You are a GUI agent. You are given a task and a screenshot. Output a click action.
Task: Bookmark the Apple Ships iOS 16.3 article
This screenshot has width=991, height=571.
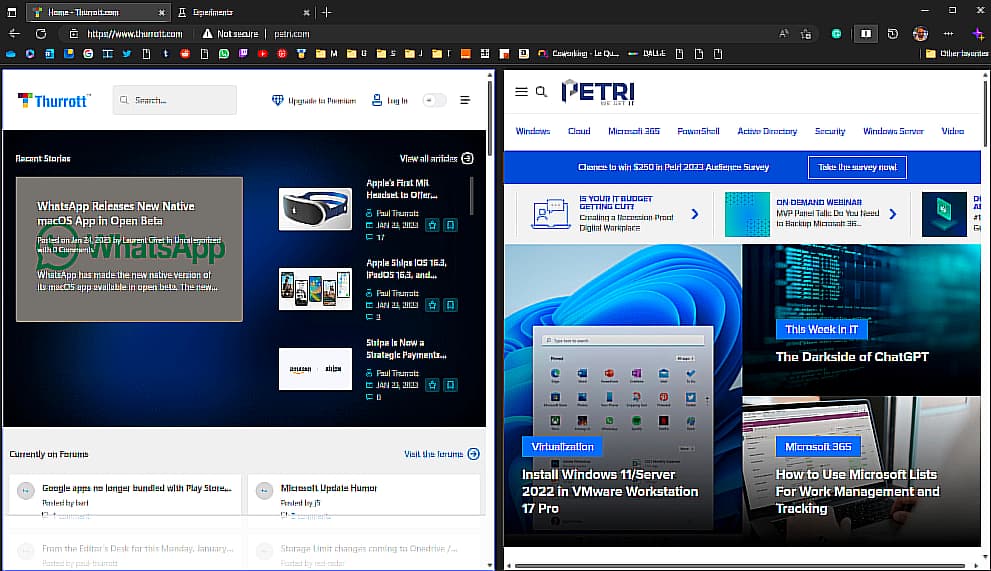(451, 305)
